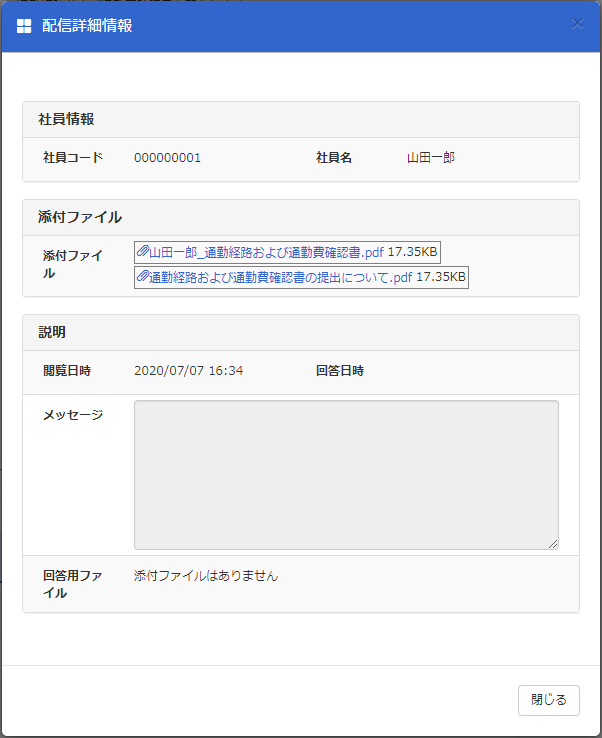Image resolution: width=602 pixels, height=738 pixels.
Task: Close the dialog with the header X
Action: coord(577,24)
